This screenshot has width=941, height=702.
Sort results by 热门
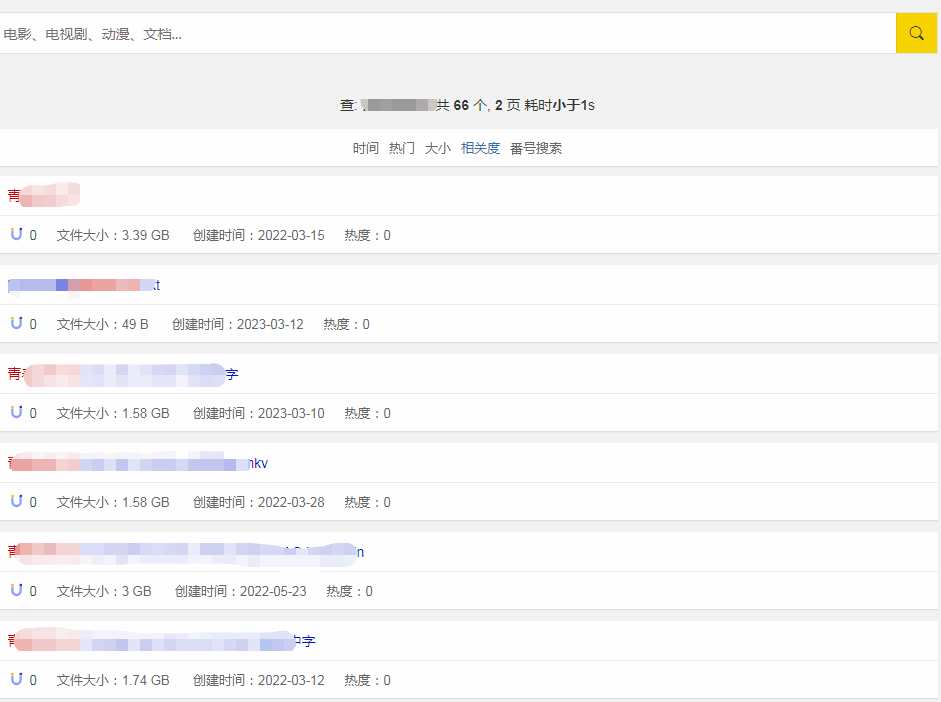tap(401, 148)
